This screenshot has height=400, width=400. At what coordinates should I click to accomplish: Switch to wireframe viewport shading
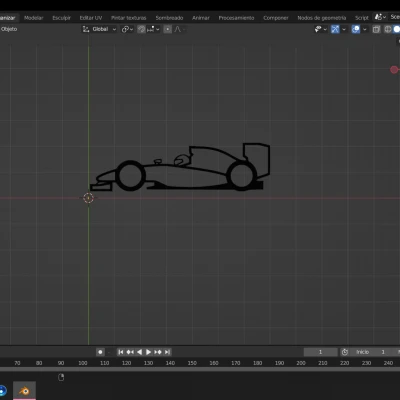(x=388, y=29)
